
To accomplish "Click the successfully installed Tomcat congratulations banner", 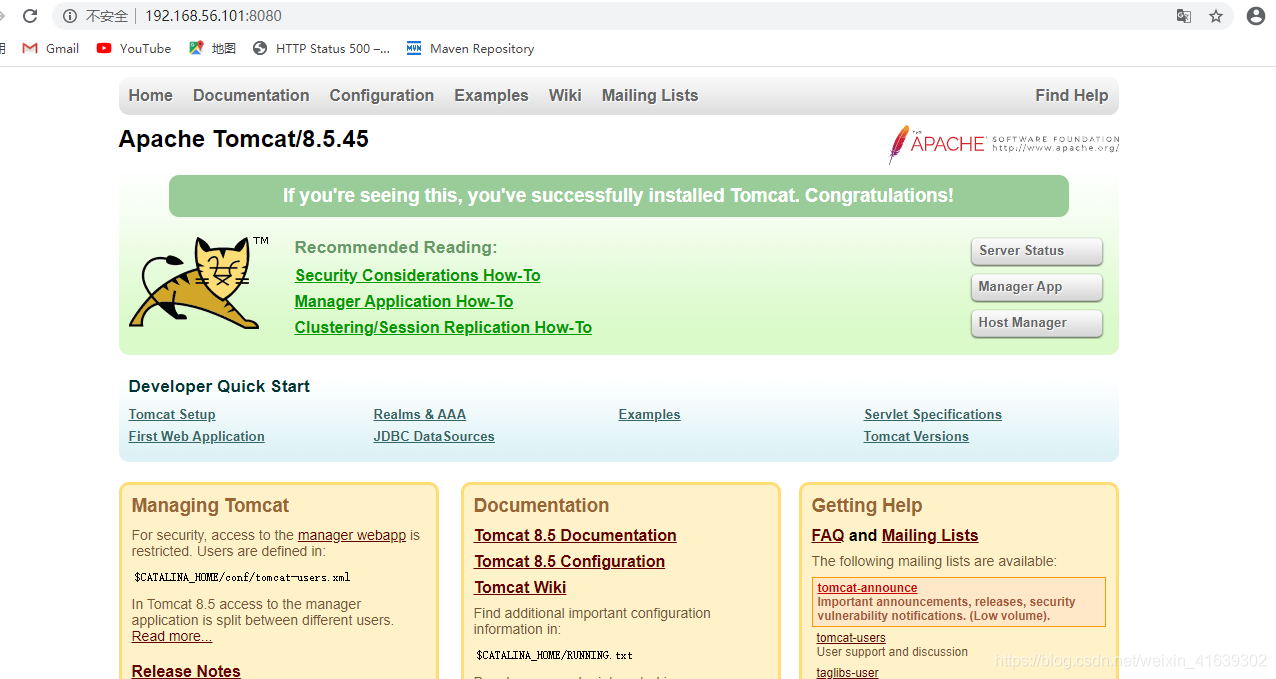I will pos(618,196).
